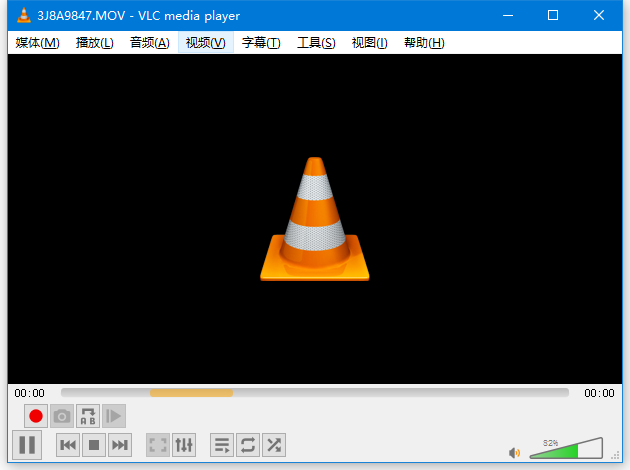Click the VLC cone in video area
Screen dimensions: 630x470
[315, 219]
